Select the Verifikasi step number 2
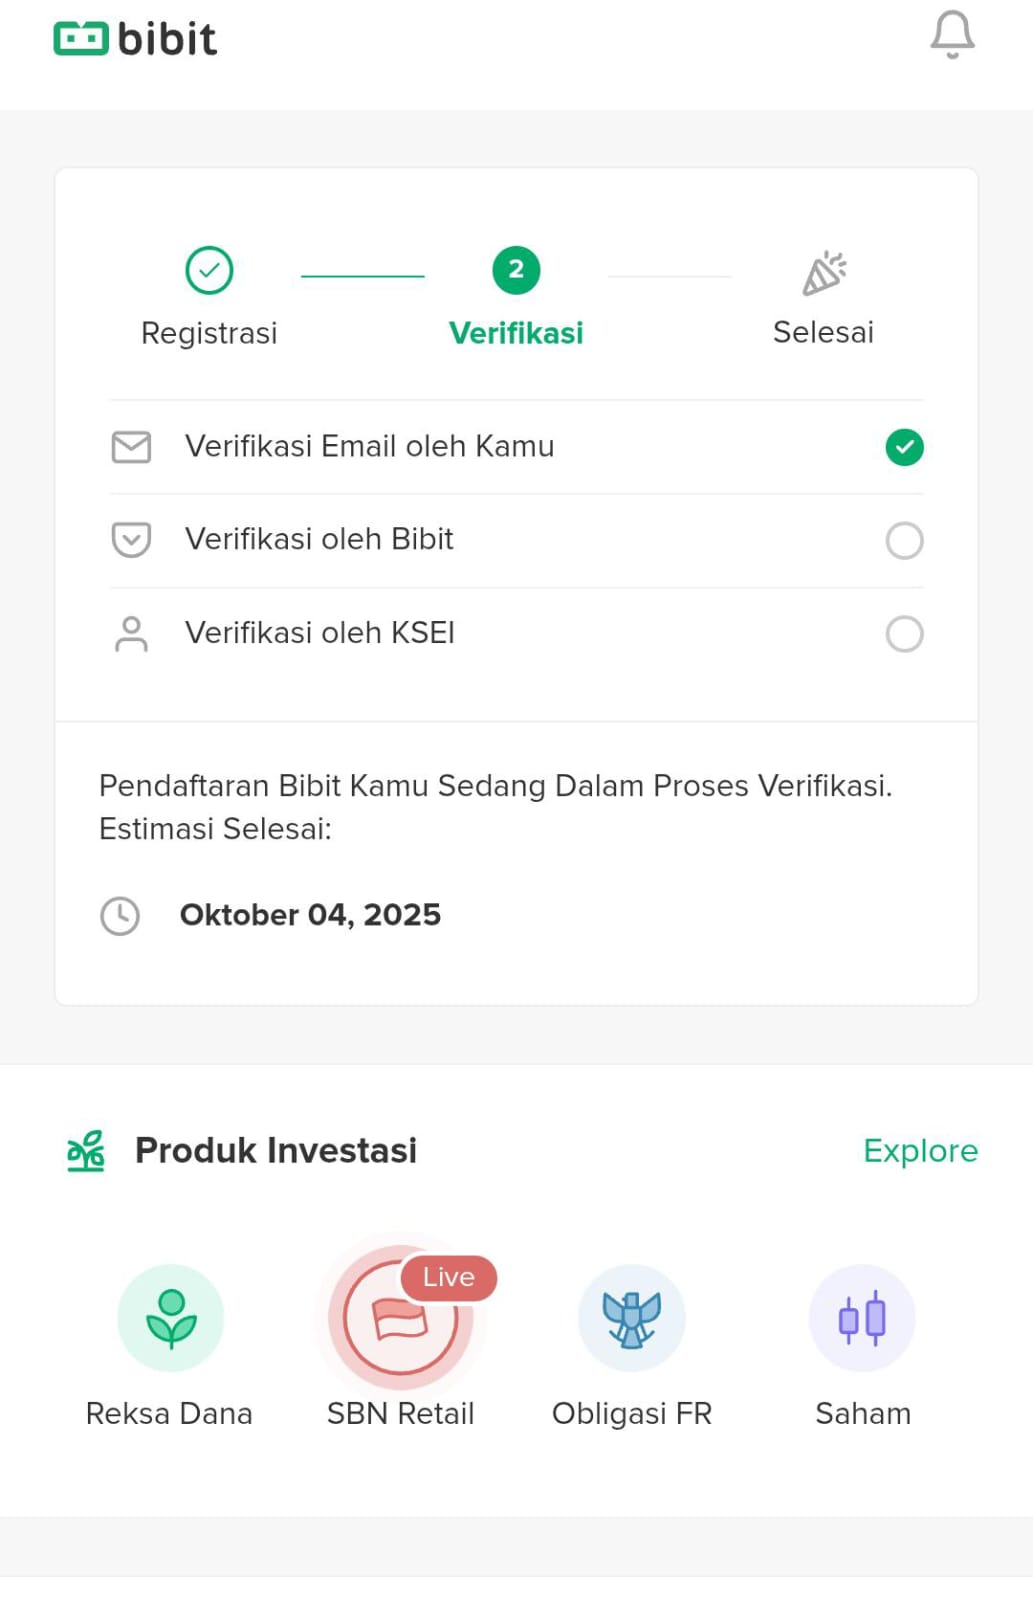Screen dimensions: 1033x1600 point(516,271)
